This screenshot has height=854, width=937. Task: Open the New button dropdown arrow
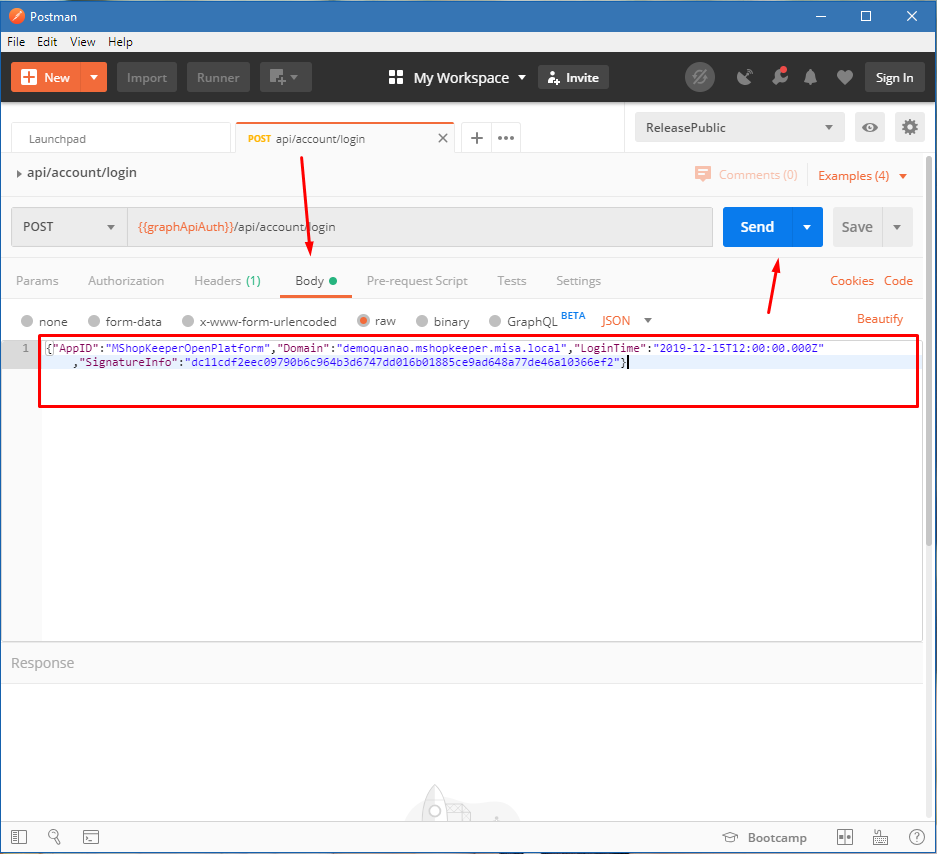pos(94,77)
